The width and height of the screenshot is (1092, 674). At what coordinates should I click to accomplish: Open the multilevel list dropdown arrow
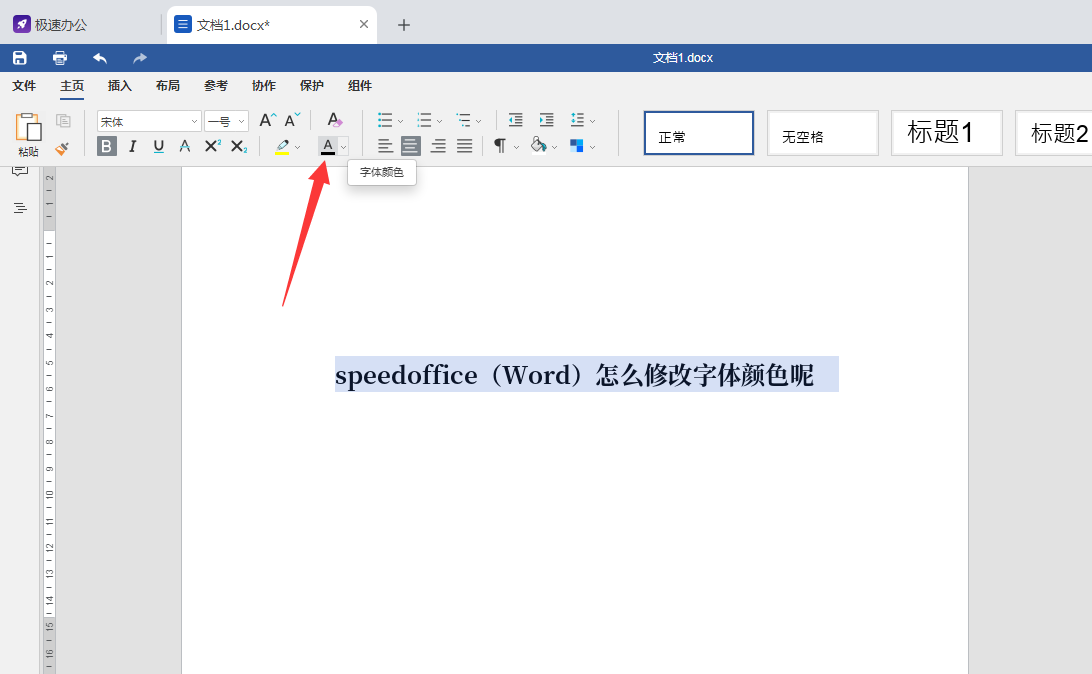(x=478, y=121)
